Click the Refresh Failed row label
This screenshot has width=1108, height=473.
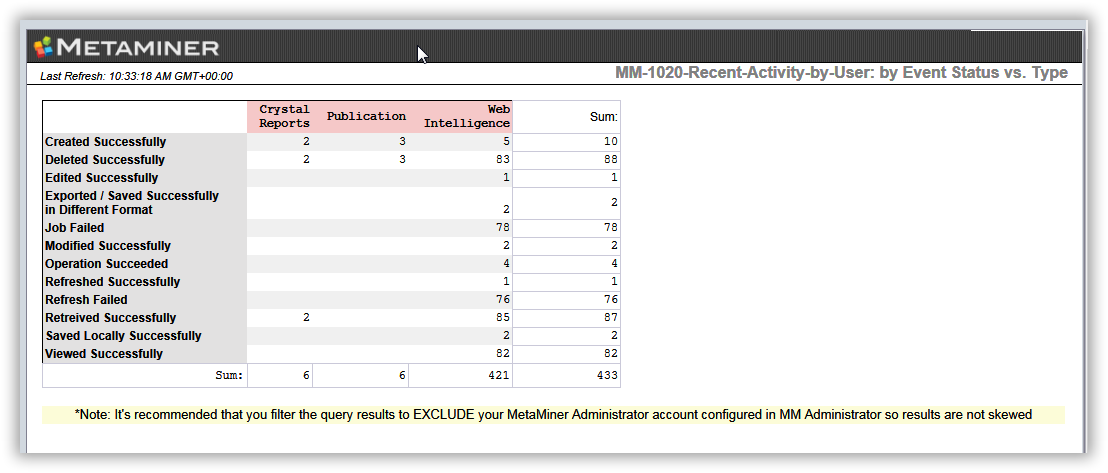86,300
